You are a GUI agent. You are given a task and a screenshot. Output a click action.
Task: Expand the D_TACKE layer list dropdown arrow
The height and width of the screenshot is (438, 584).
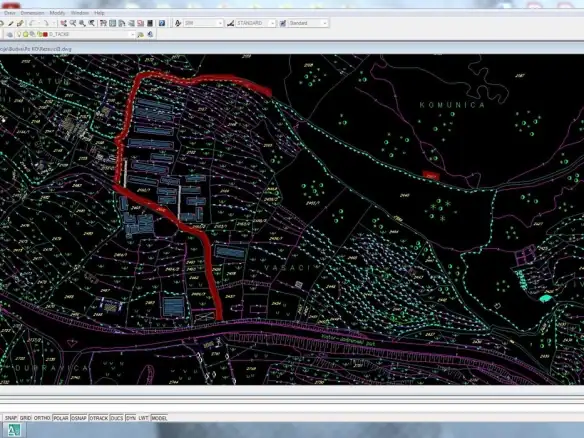pos(133,34)
